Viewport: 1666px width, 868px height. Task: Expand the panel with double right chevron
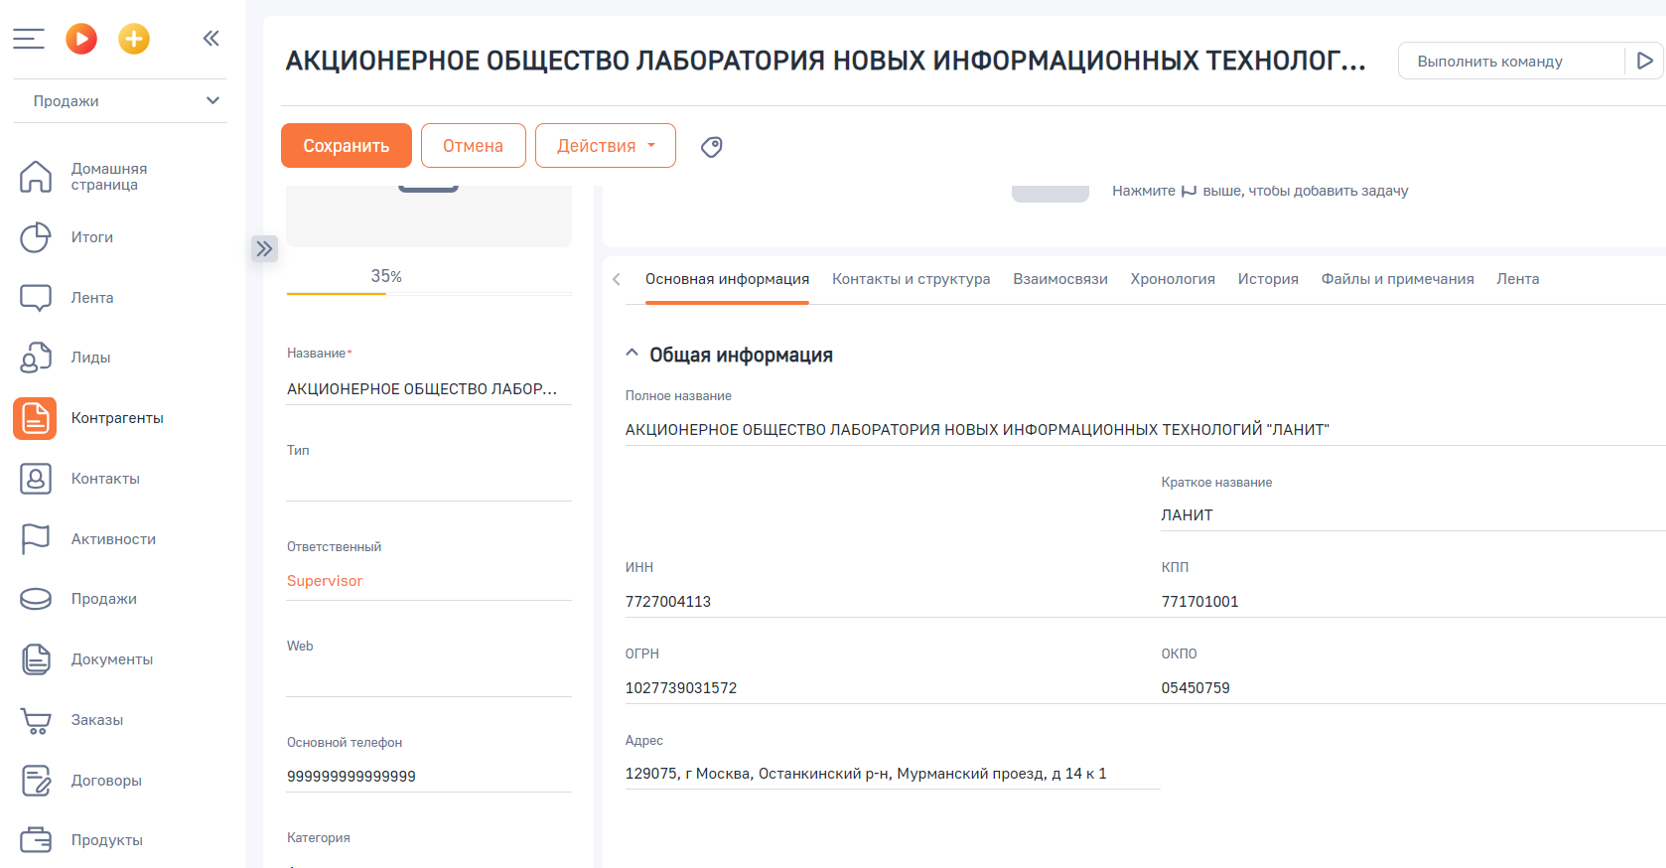coord(264,249)
